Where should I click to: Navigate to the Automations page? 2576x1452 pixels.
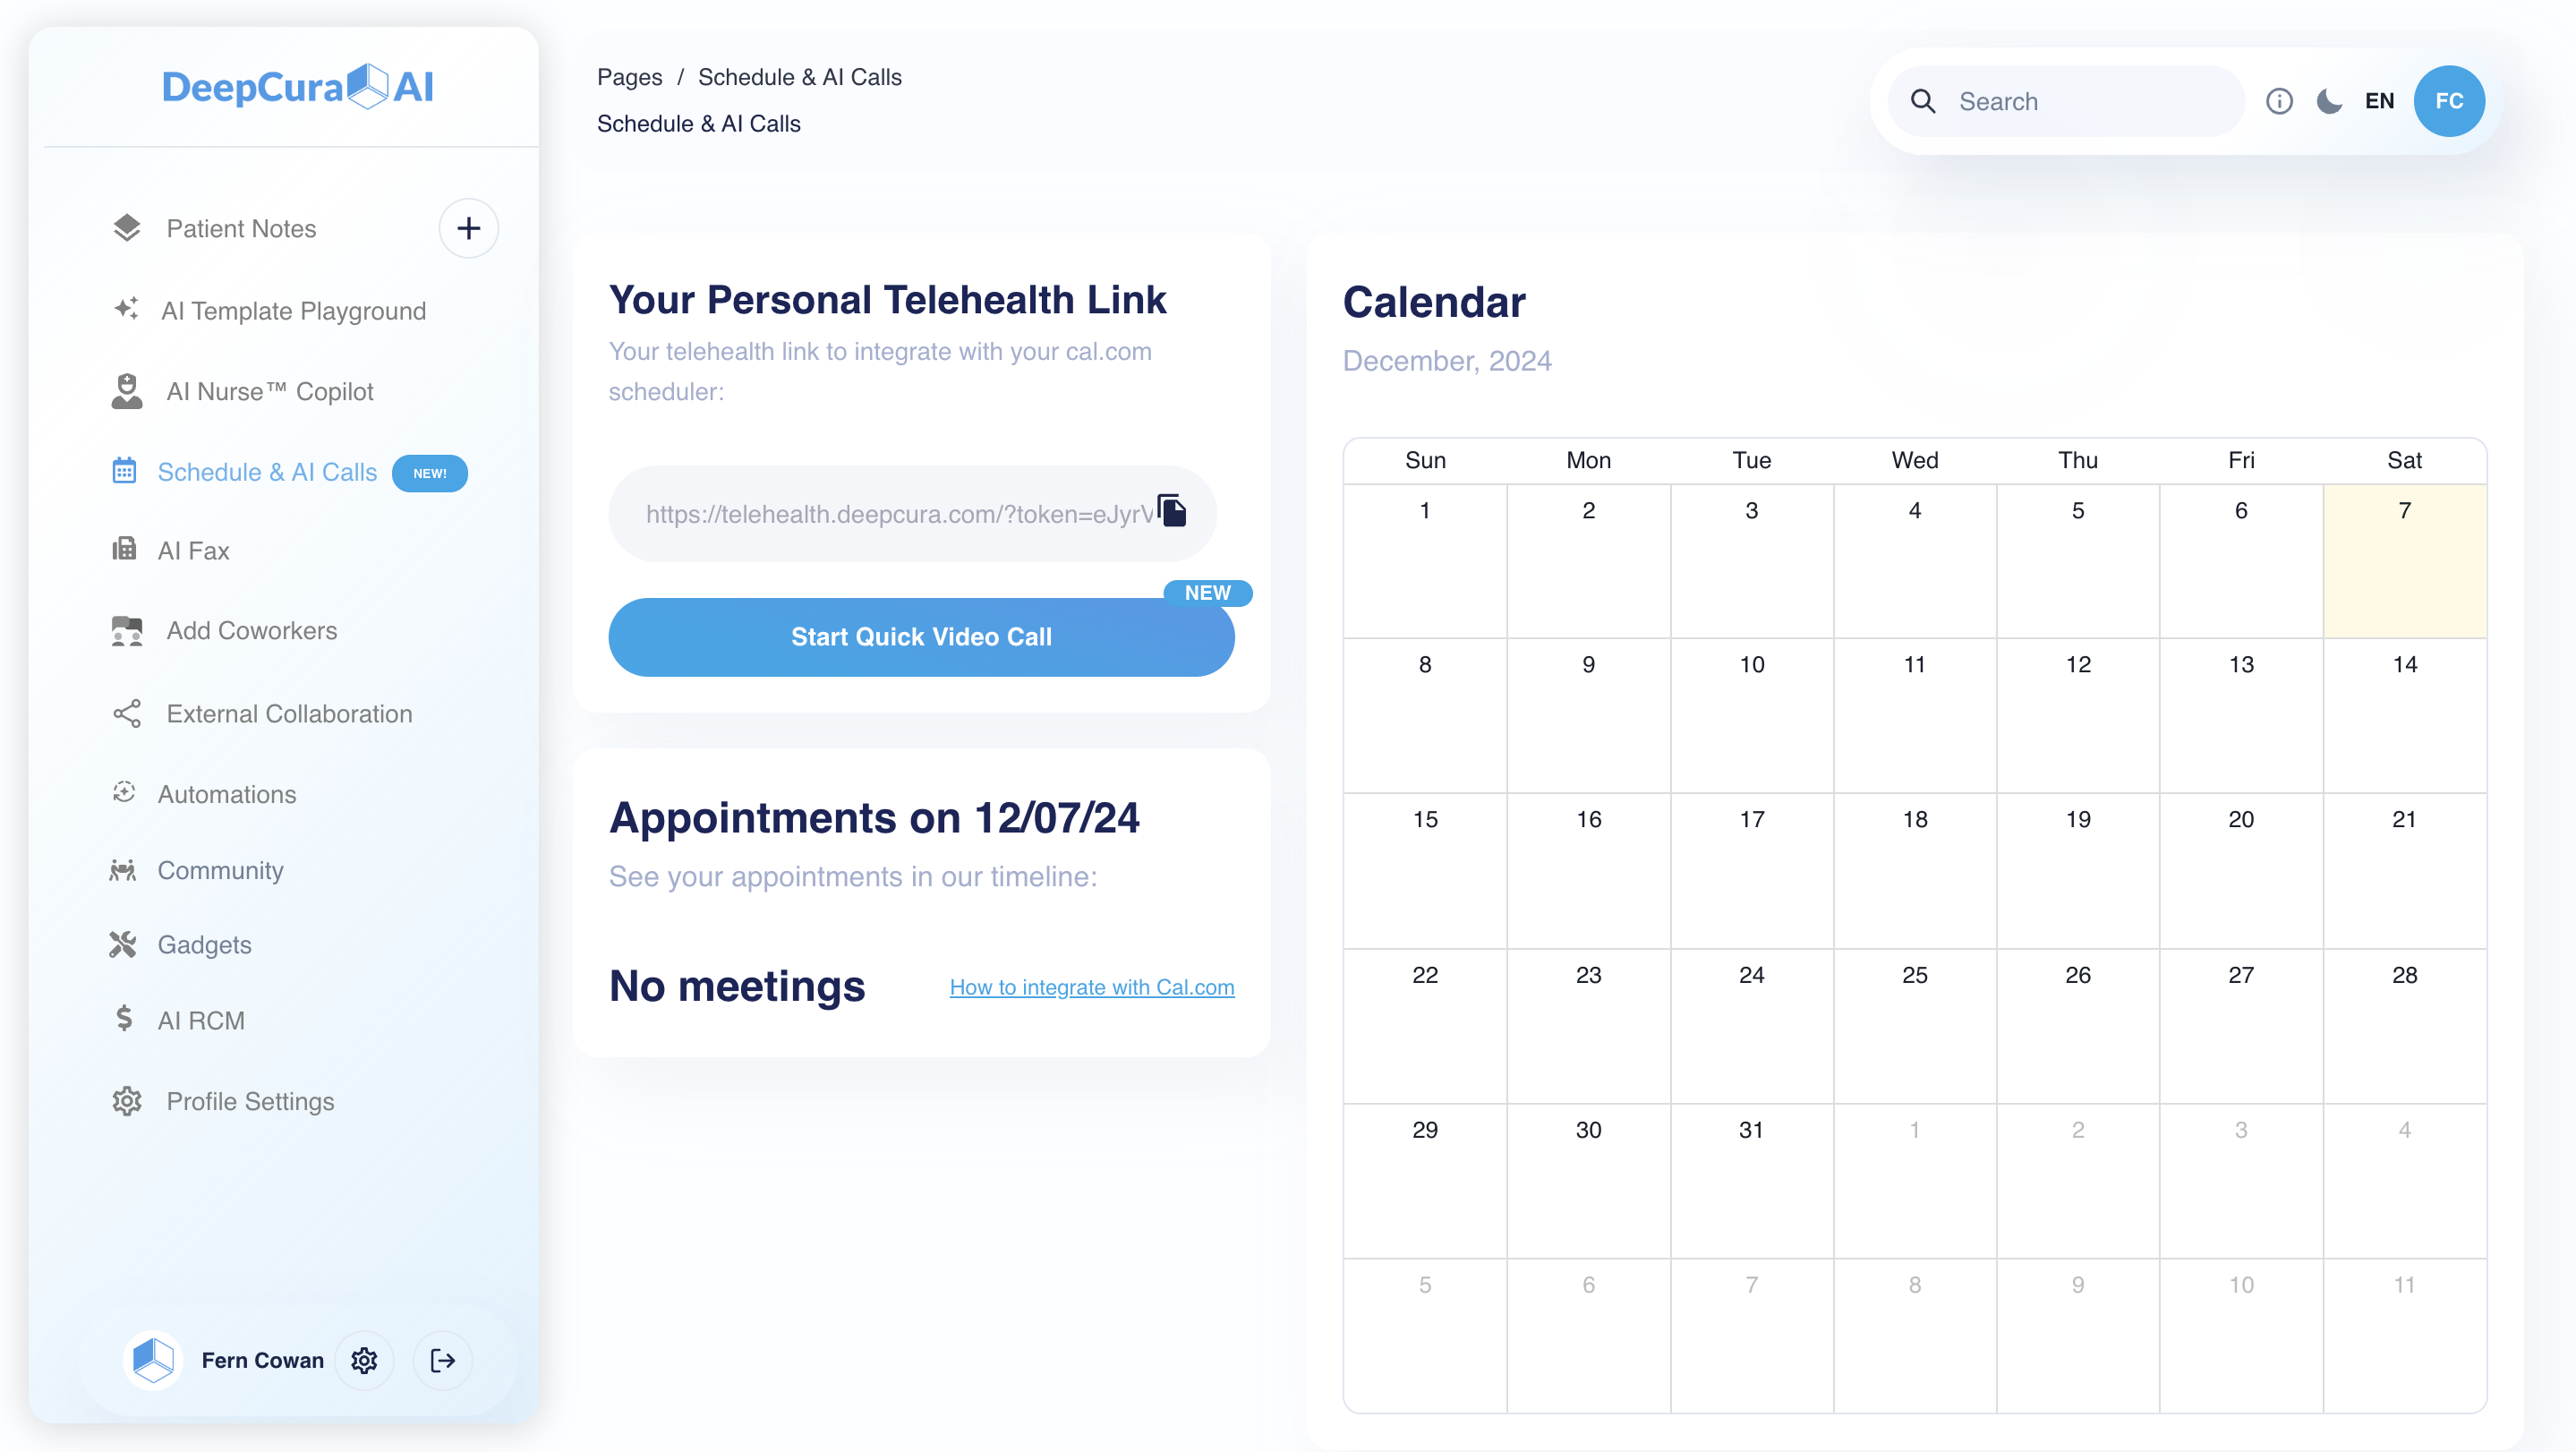226,794
